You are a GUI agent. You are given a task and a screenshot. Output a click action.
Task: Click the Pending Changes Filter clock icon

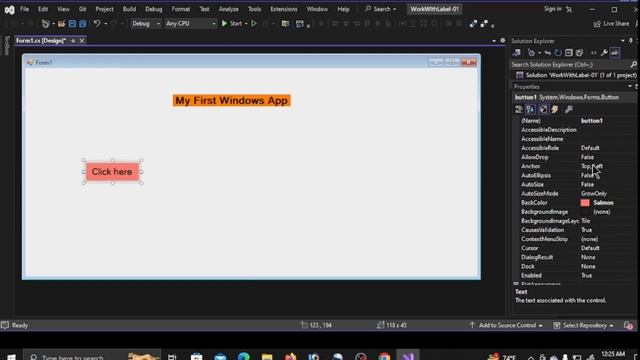coord(531,53)
